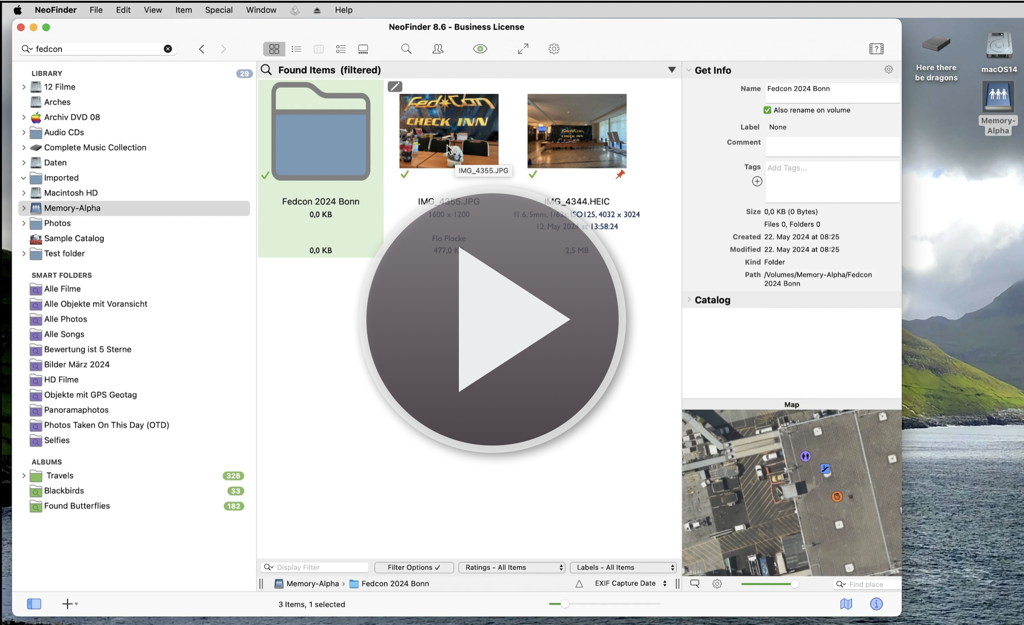Open the Special menu
Image resolution: width=1024 pixels, height=625 pixels.
tap(219, 10)
